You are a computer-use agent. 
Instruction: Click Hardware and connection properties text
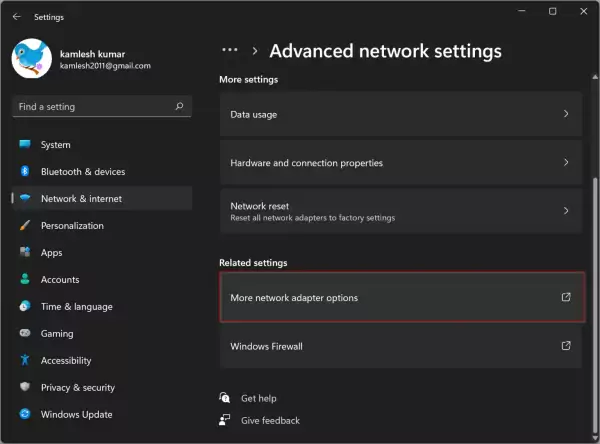coord(307,163)
